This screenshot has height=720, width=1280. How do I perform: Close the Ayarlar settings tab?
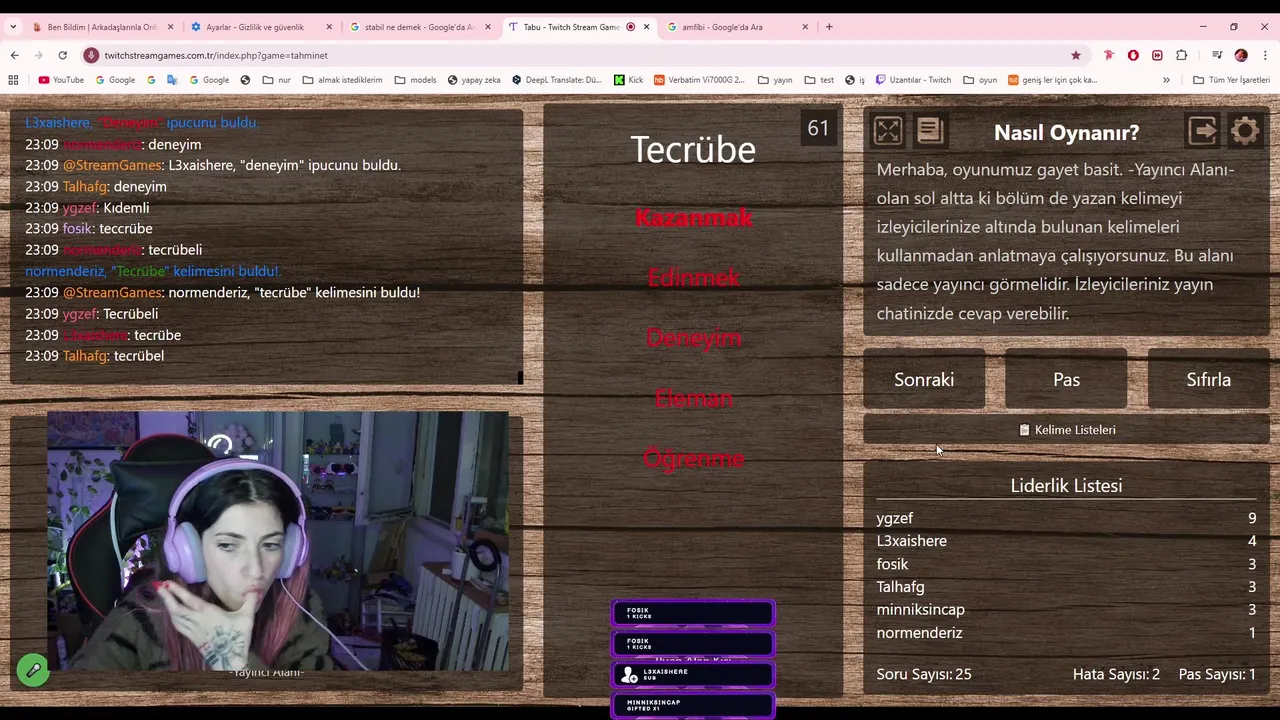(x=329, y=27)
